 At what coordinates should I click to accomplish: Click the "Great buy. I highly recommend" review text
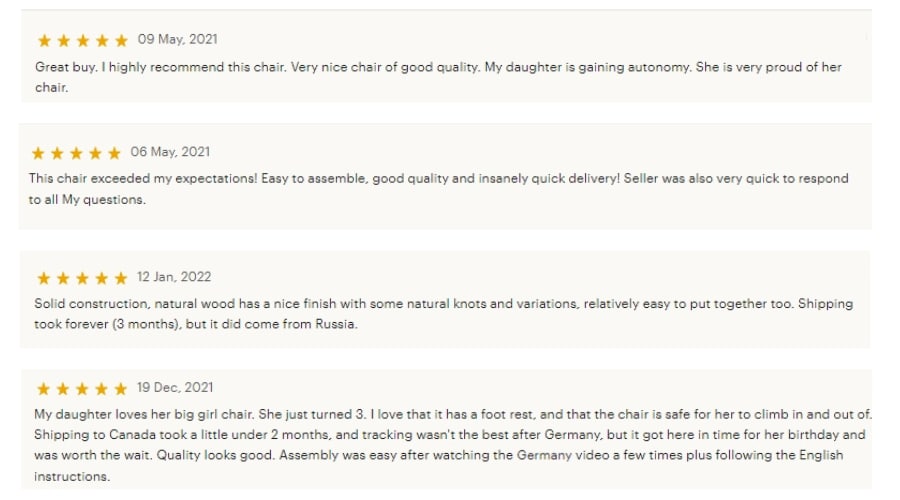(x=437, y=77)
